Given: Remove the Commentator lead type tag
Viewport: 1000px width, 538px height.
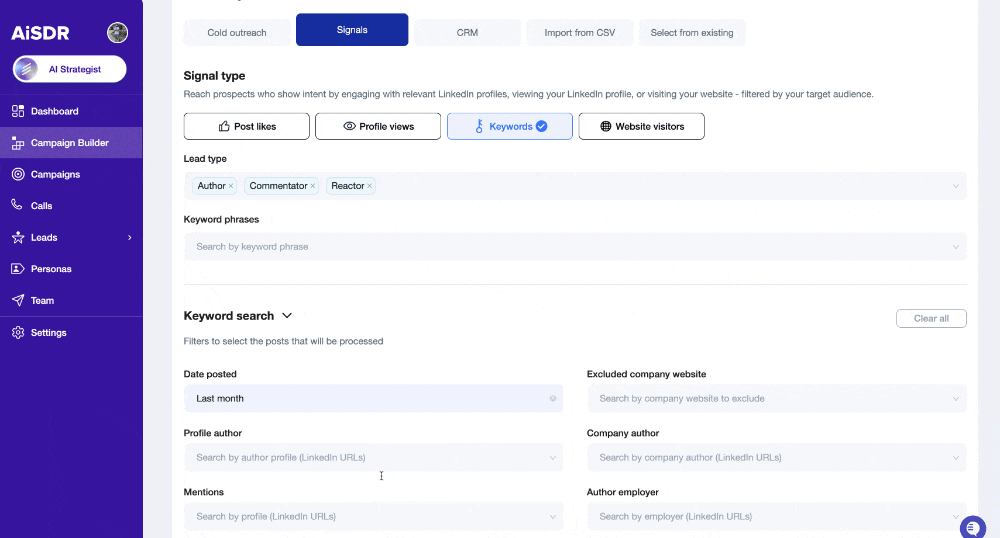Looking at the screenshot, I should (x=312, y=186).
